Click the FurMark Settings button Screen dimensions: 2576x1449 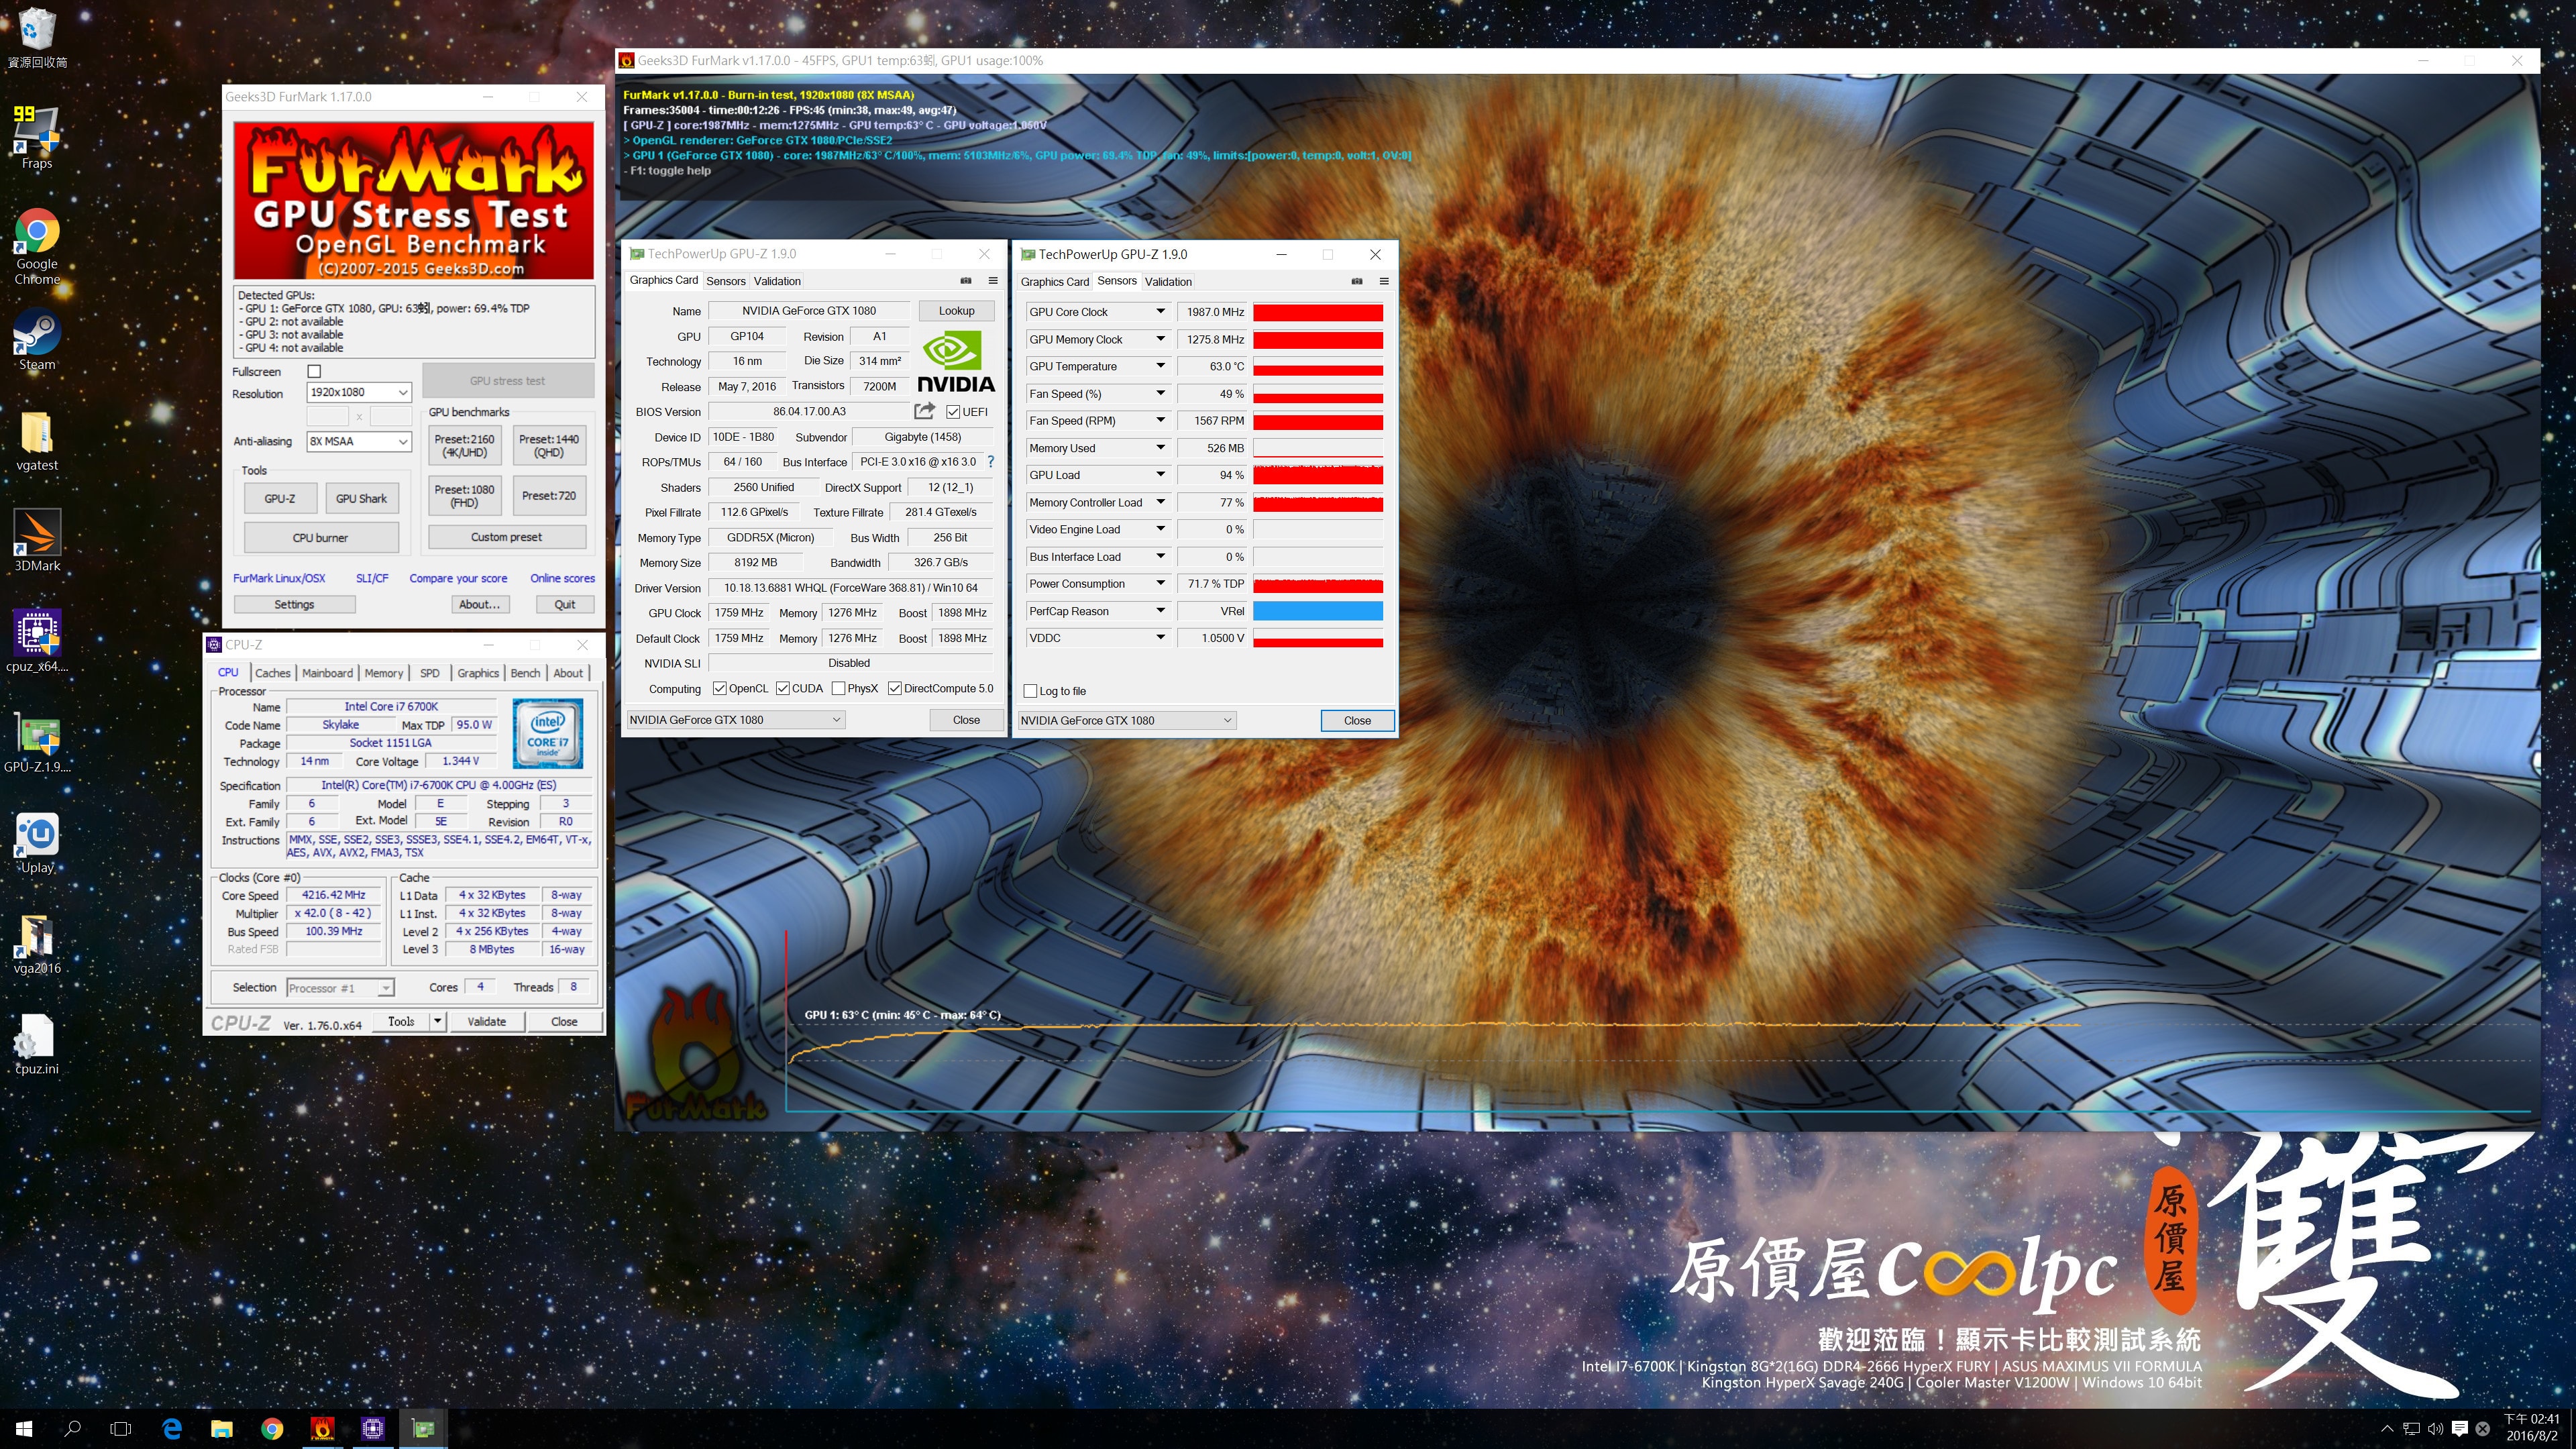pyautogui.click(x=294, y=604)
